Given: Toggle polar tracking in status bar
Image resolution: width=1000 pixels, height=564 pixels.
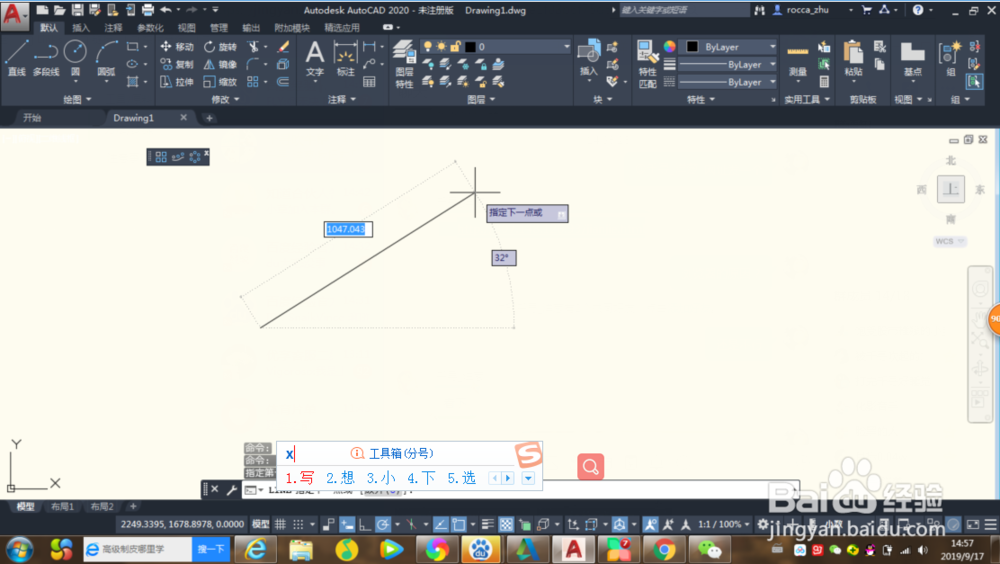Looking at the screenshot, I should click(x=383, y=524).
